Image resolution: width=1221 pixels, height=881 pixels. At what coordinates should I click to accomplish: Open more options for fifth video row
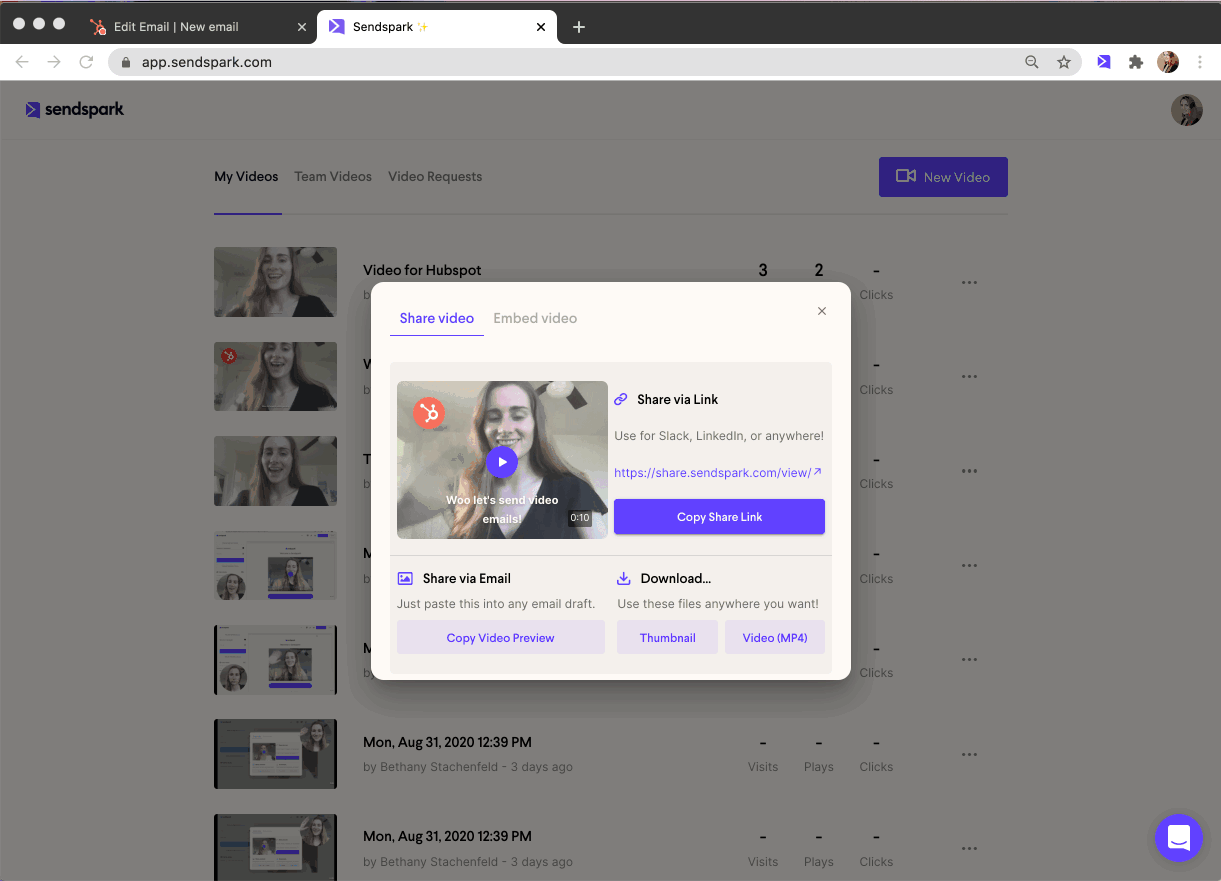point(969,660)
